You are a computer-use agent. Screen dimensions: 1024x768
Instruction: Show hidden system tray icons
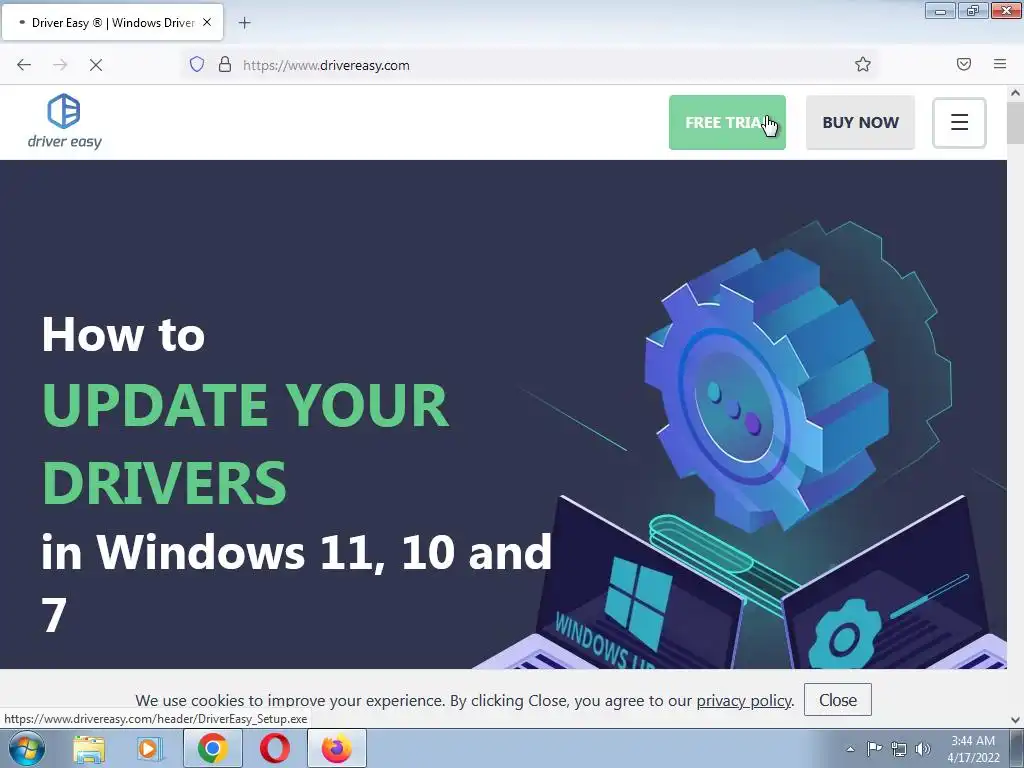[x=850, y=749]
